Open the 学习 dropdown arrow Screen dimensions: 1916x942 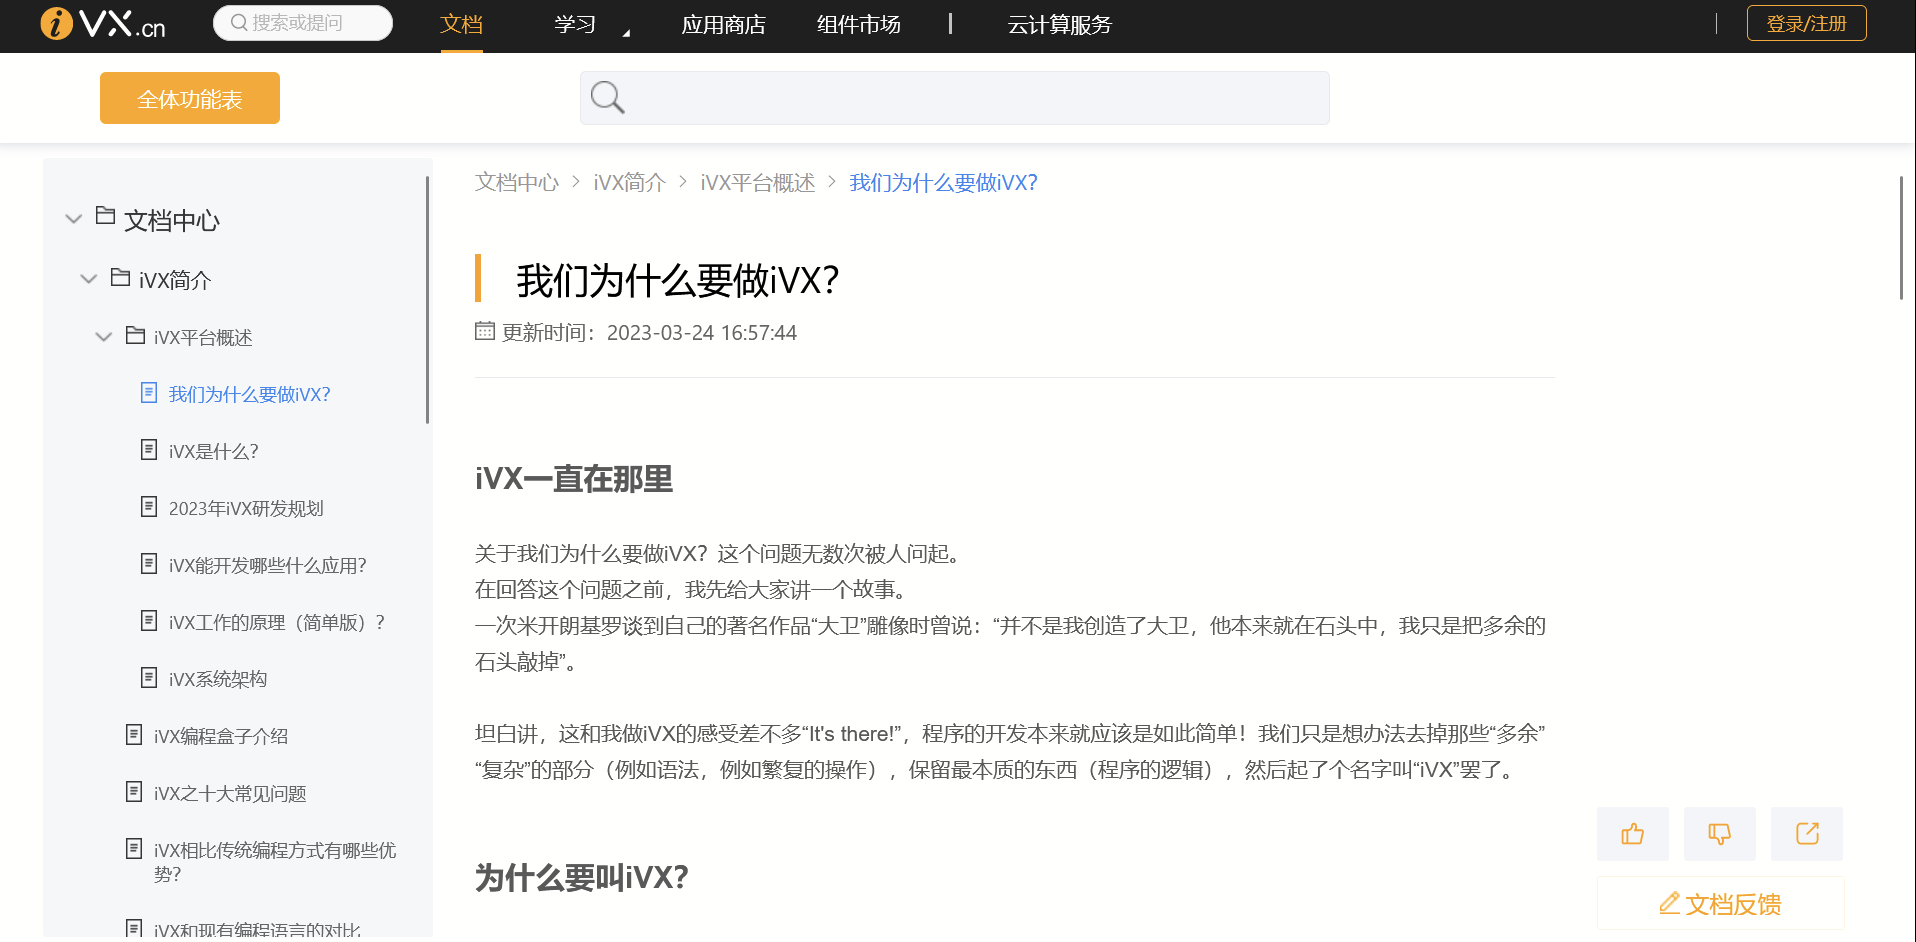tap(627, 31)
